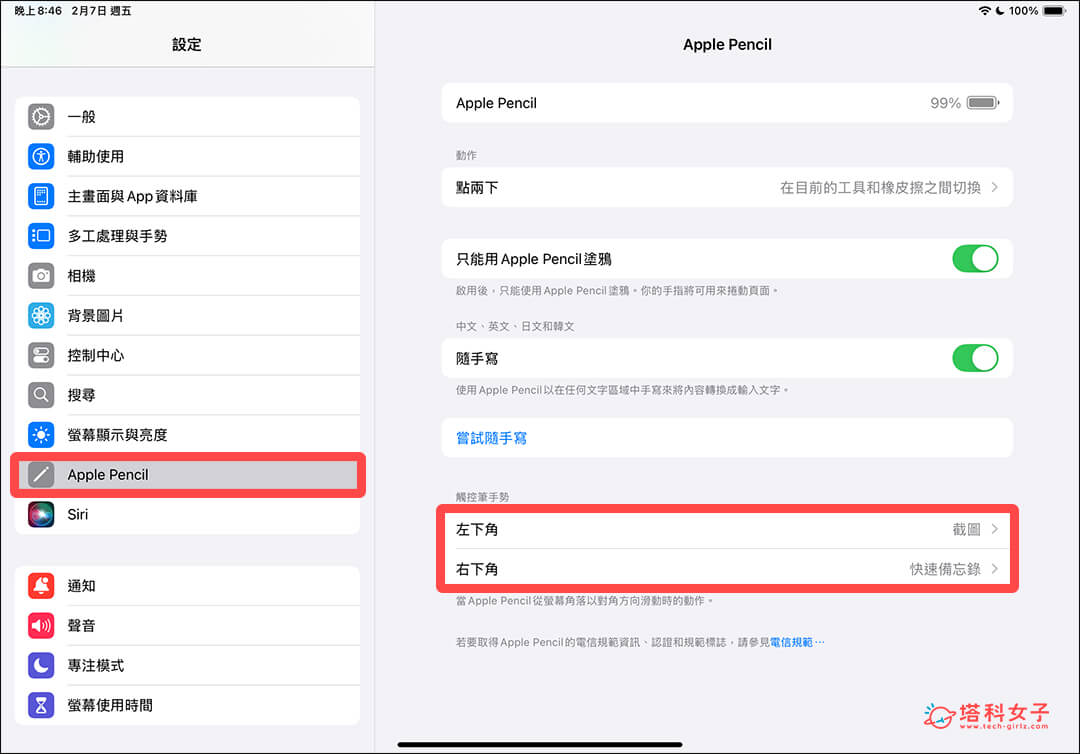Screen dimensions: 1080x754
Task: Tap the 2月7日 週五 date in status bar
Action: pos(101,11)
